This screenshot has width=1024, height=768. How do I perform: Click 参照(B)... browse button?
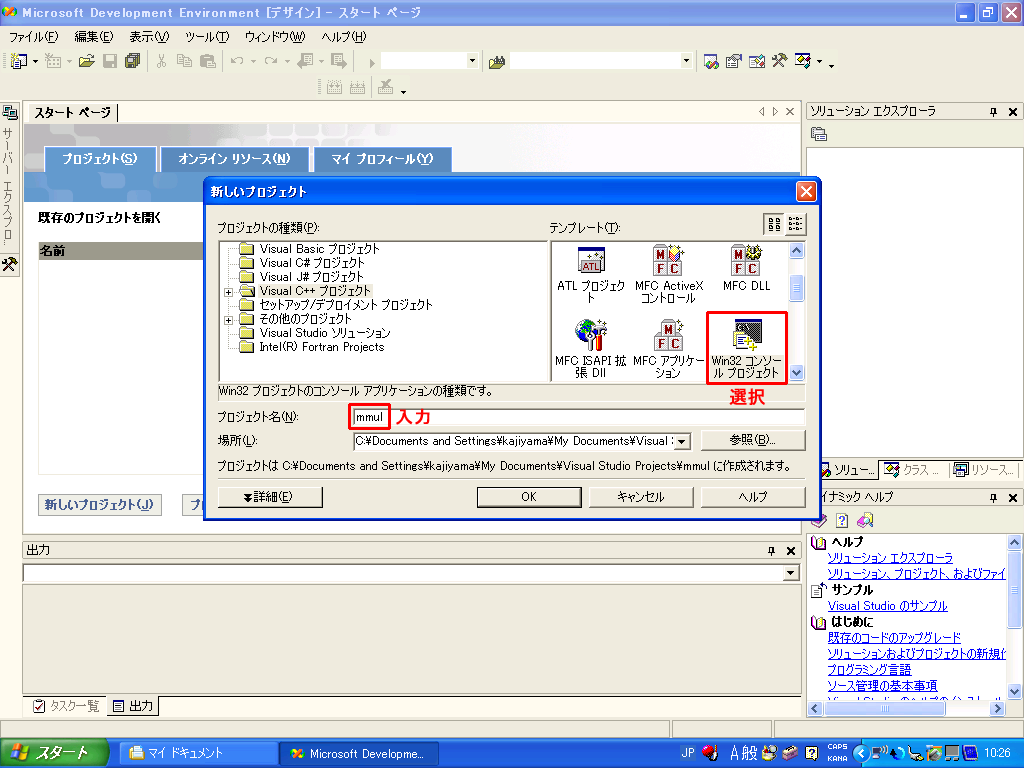[753, 440]
